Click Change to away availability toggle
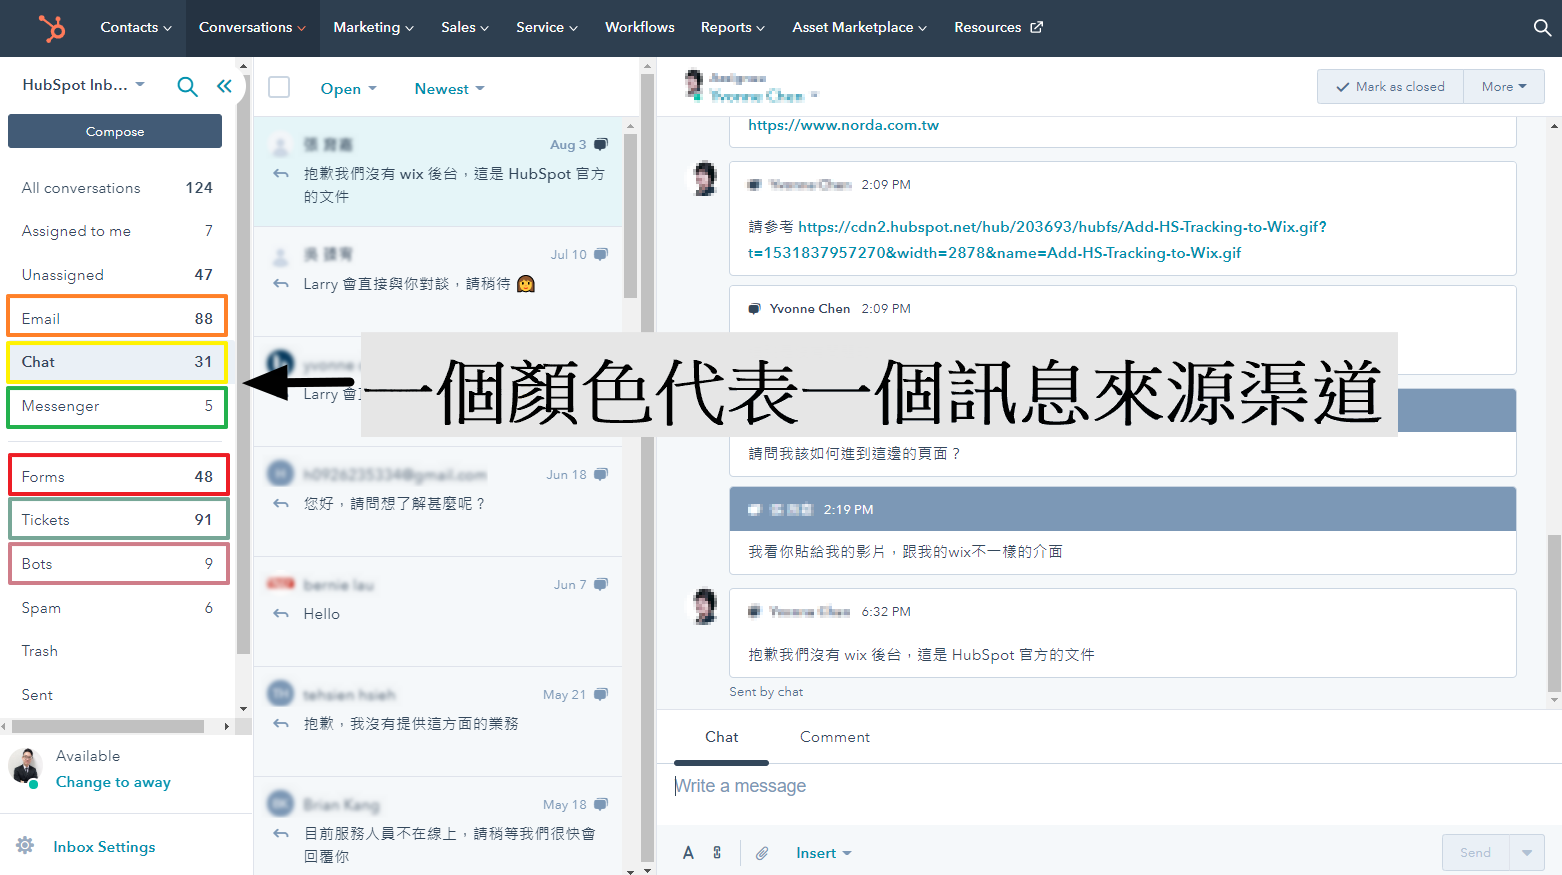 113,782
